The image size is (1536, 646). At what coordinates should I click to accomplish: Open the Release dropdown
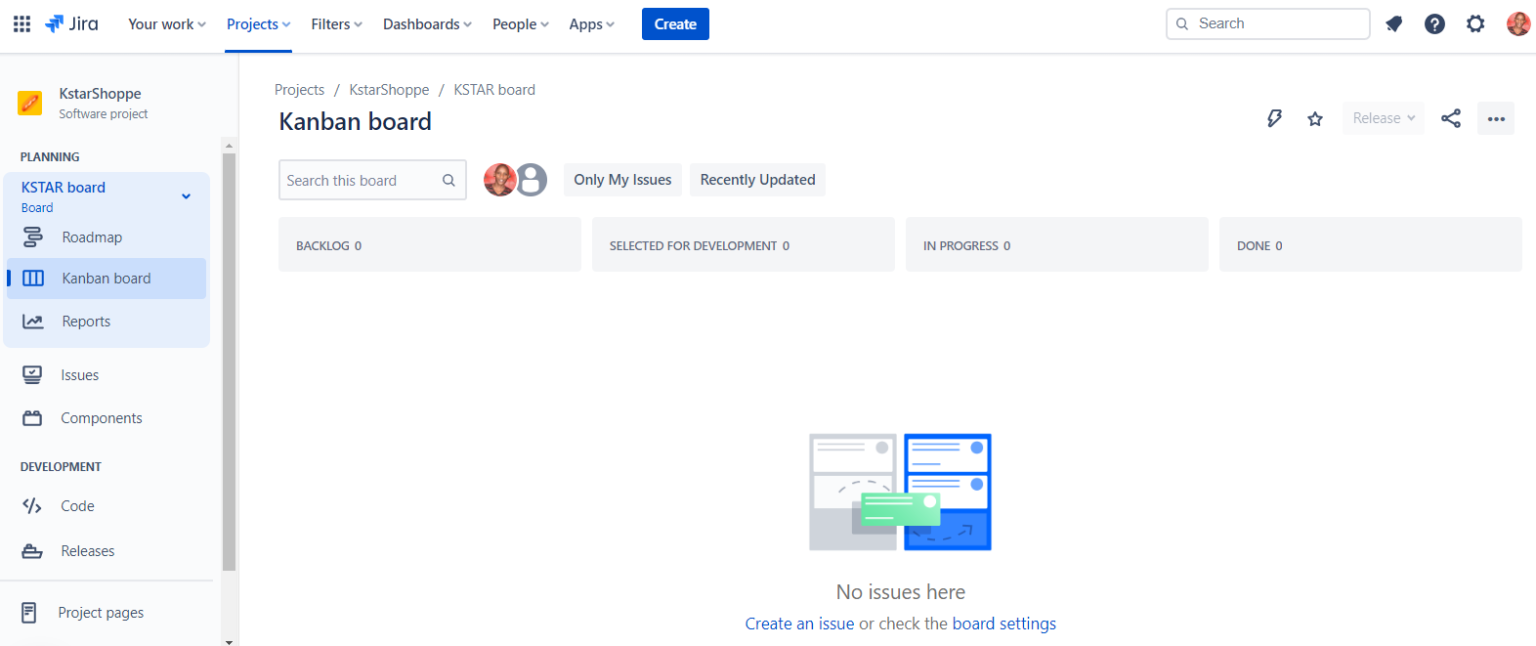pos(1382,118)
